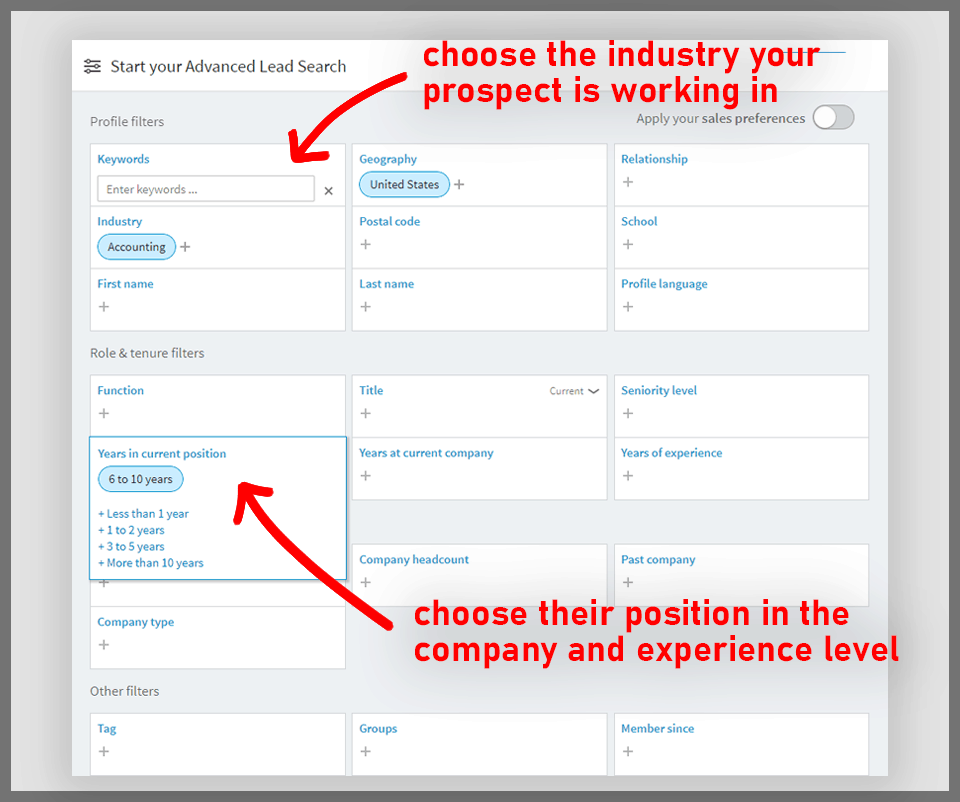960x802 pixels.
Task: Remove the United States geography tag
Action: 404,185
